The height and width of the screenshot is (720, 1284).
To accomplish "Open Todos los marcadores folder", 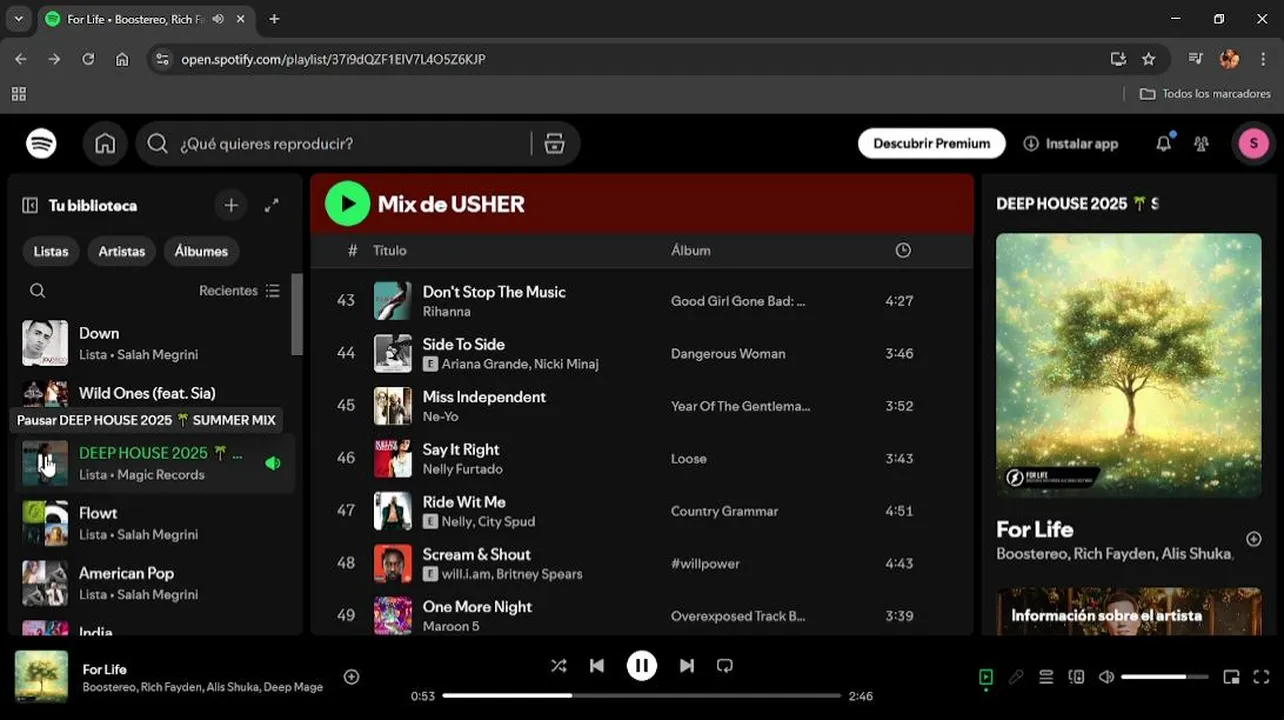I will click(x=1205, y=93).
